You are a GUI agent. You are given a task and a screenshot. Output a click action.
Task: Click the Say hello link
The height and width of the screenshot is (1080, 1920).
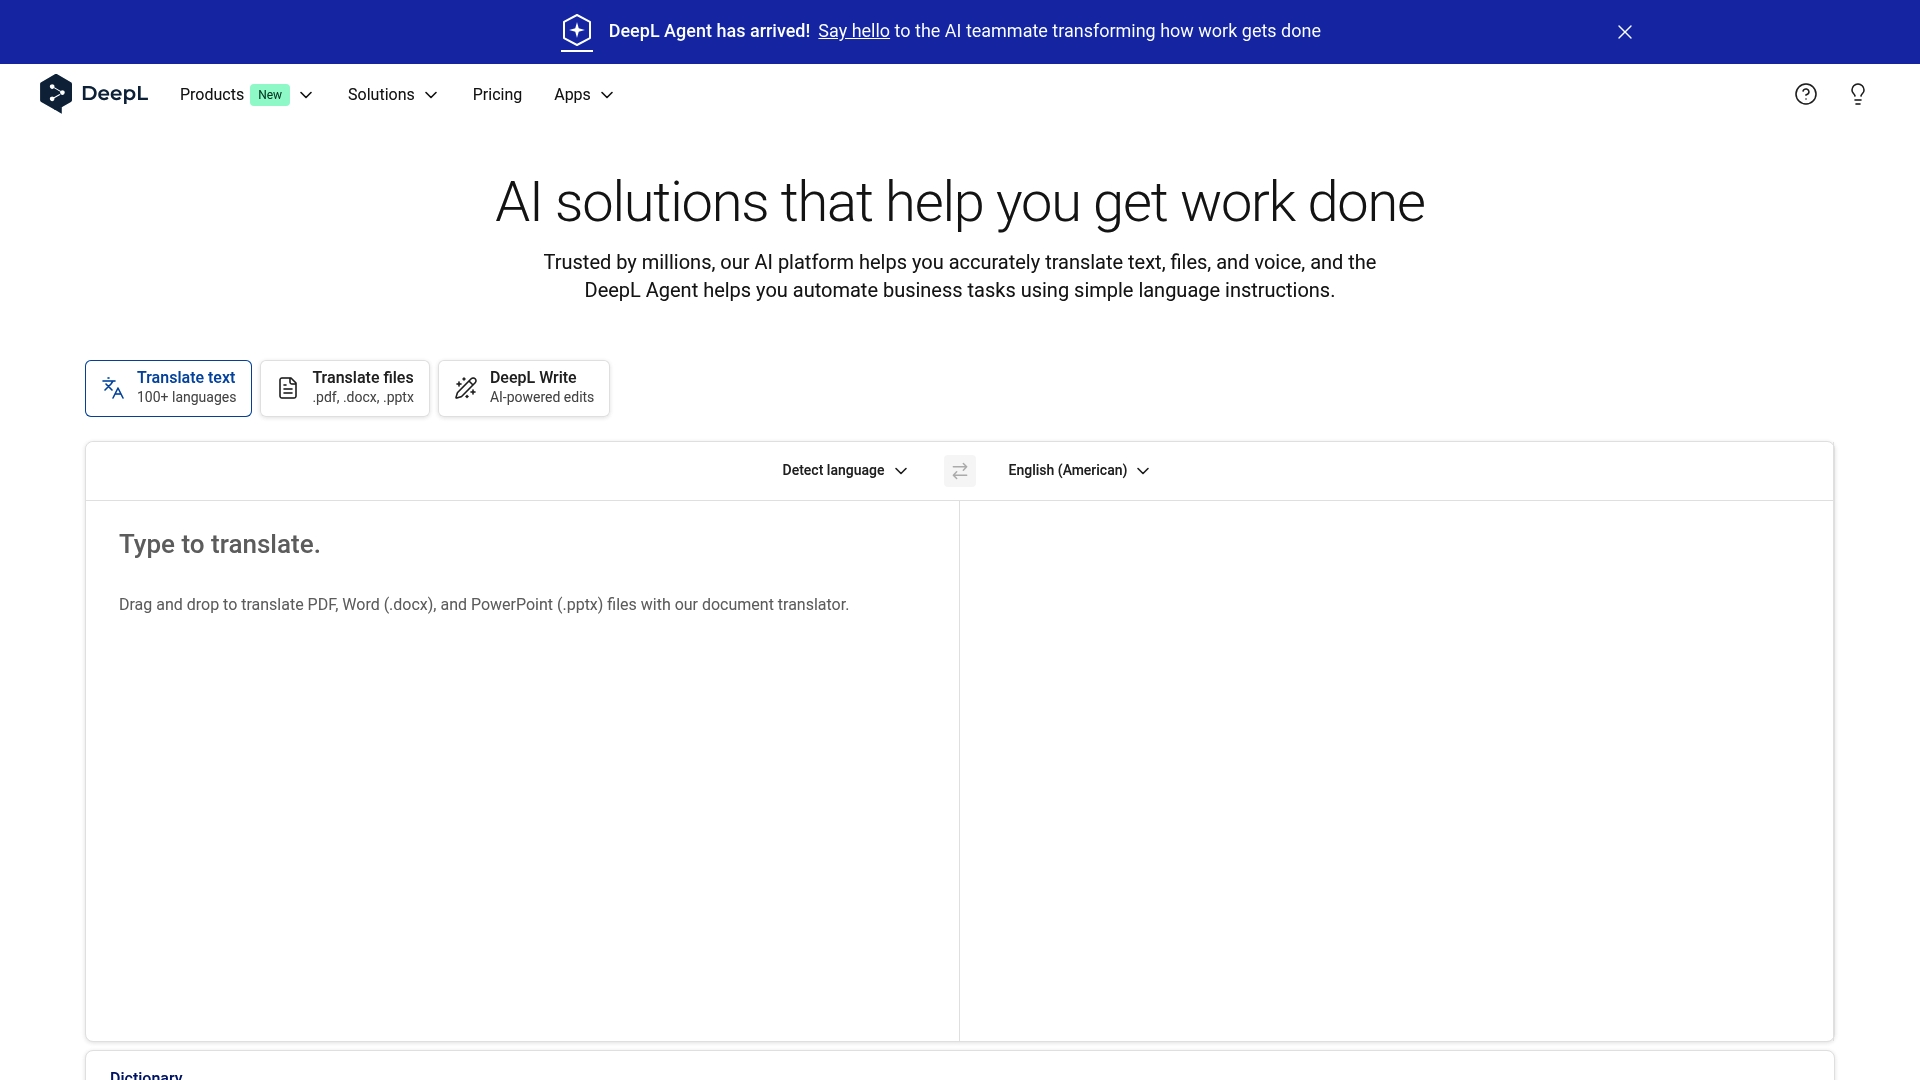point(852,31)
